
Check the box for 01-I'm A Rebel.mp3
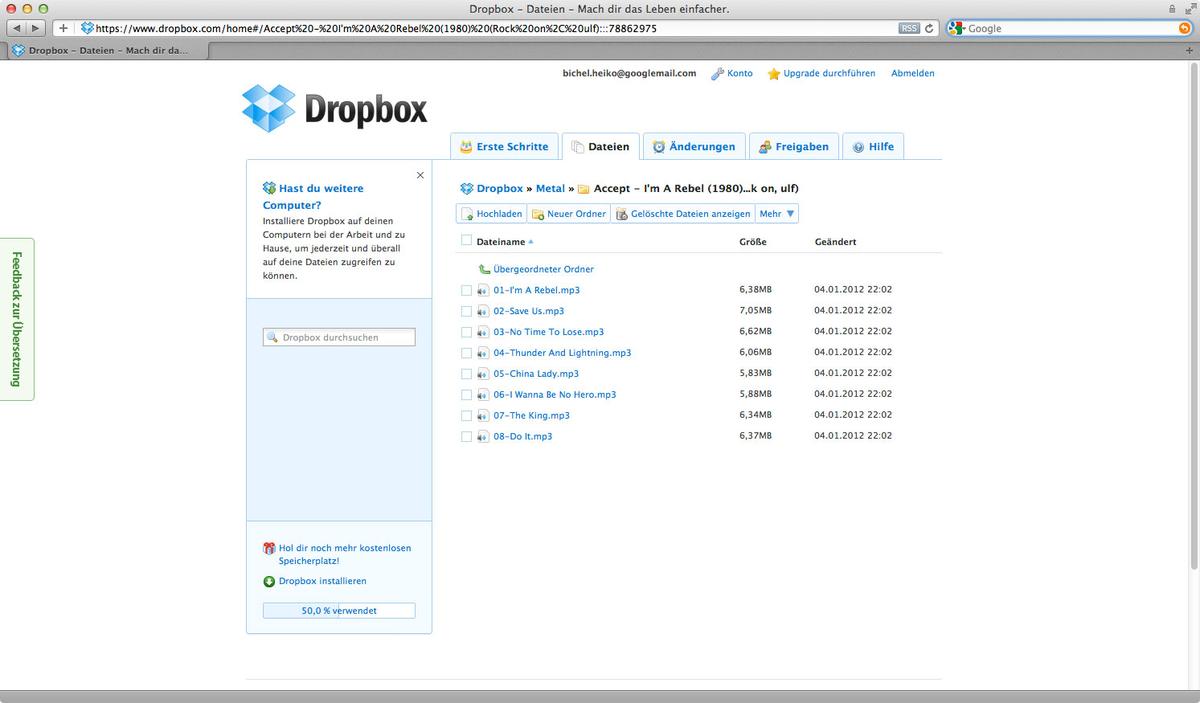point(466,290)
